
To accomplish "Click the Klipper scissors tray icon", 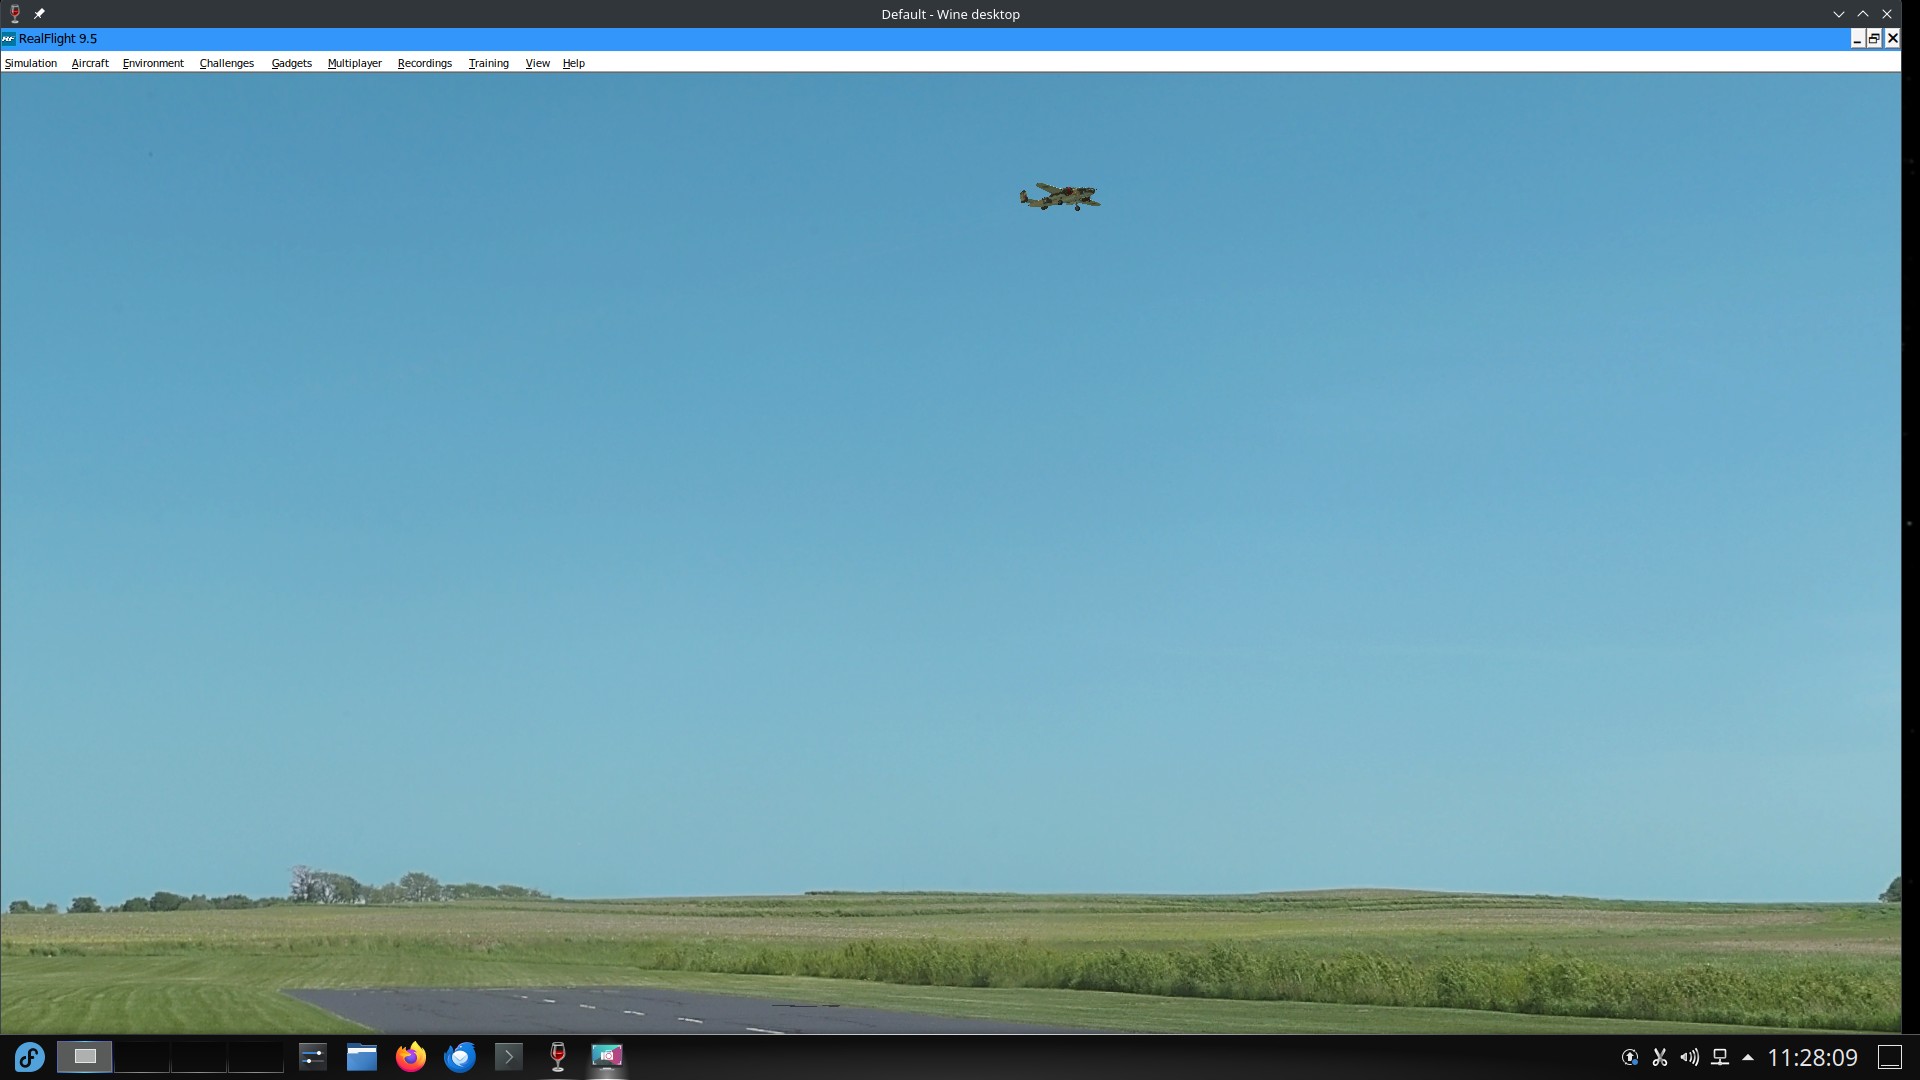I will 1659,1057.
